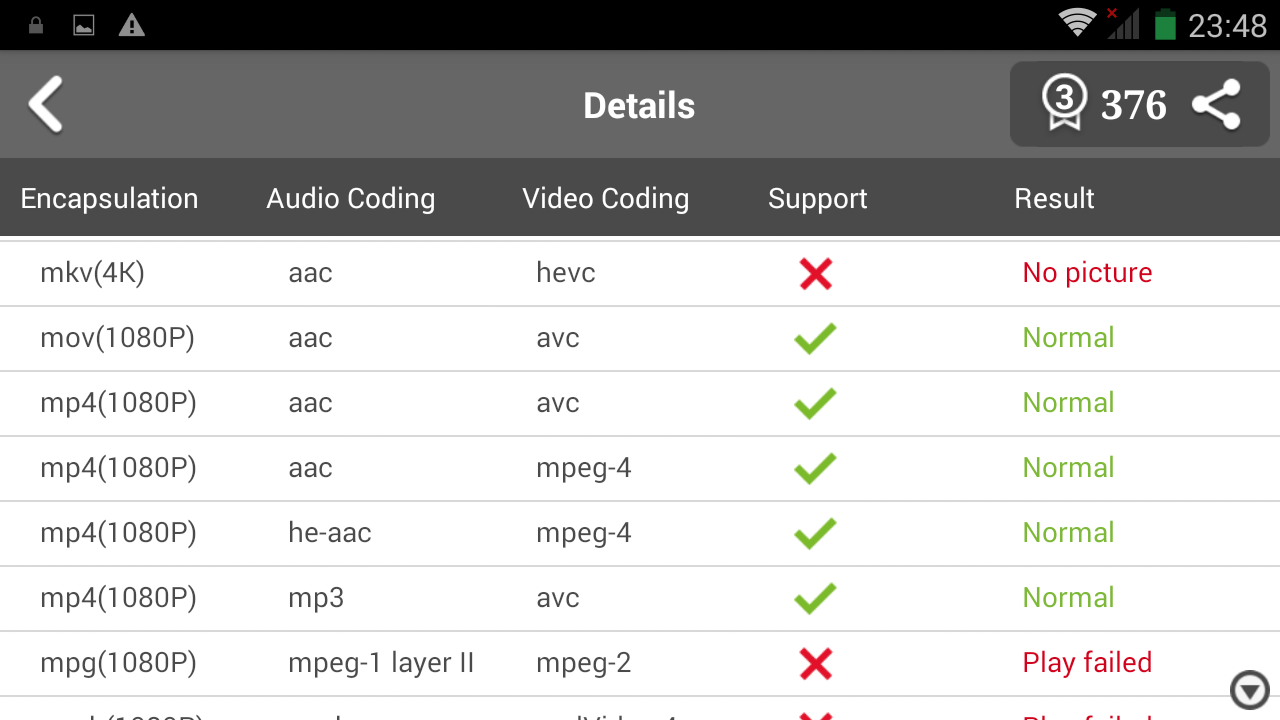Select the Result column header
Viewport: 1280px width, 720px height.
pyautogui.click(x=1054, y=199)
